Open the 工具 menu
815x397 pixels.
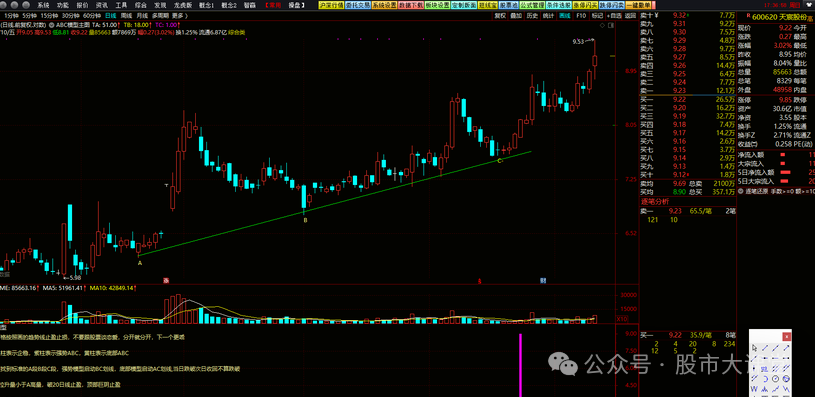pos(121,5)
